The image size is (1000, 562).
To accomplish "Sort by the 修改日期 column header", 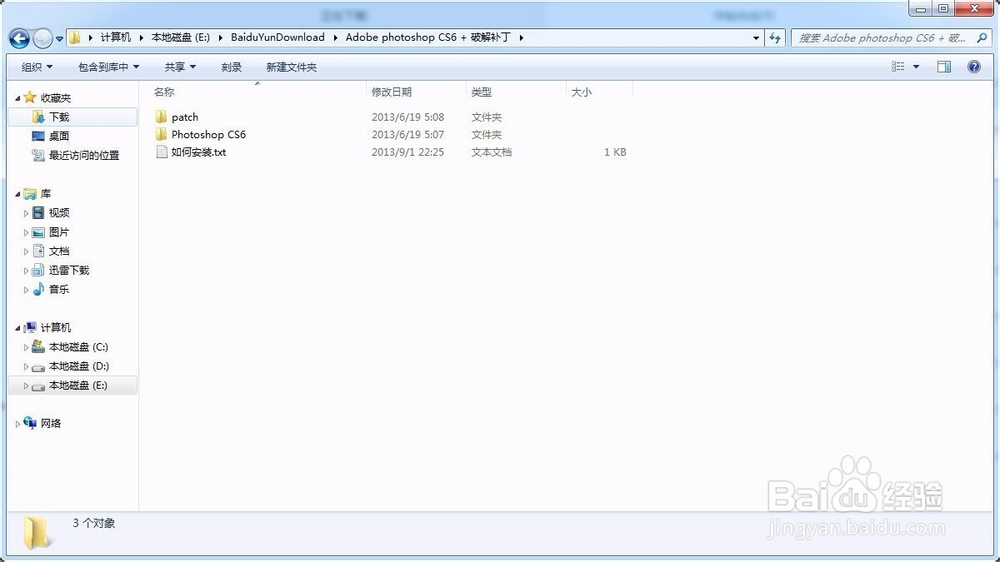I will [x=392, y=92].
